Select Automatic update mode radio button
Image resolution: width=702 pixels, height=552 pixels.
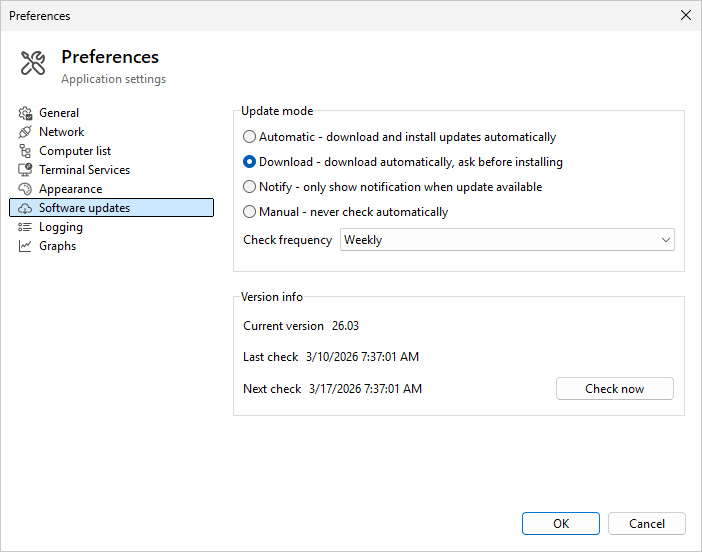point(250,137)
